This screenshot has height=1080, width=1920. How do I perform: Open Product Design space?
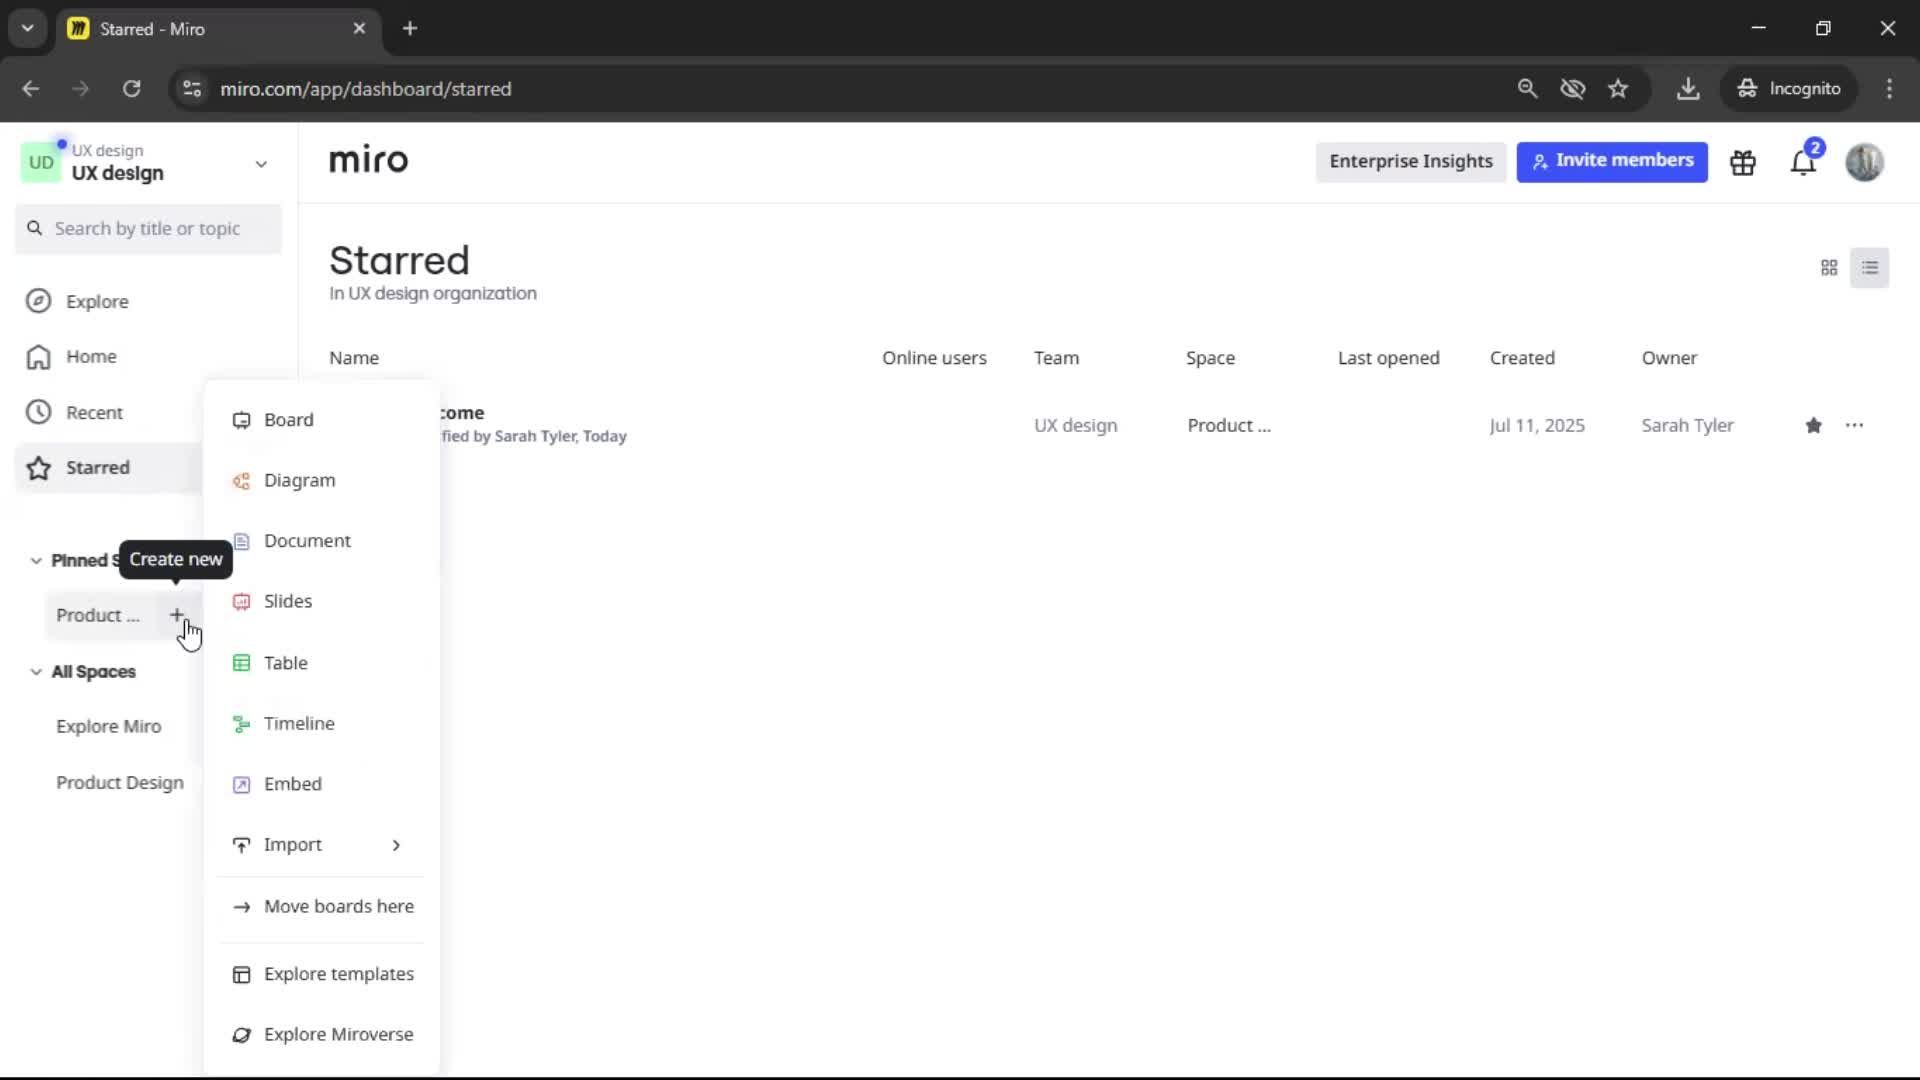(120, 783)
